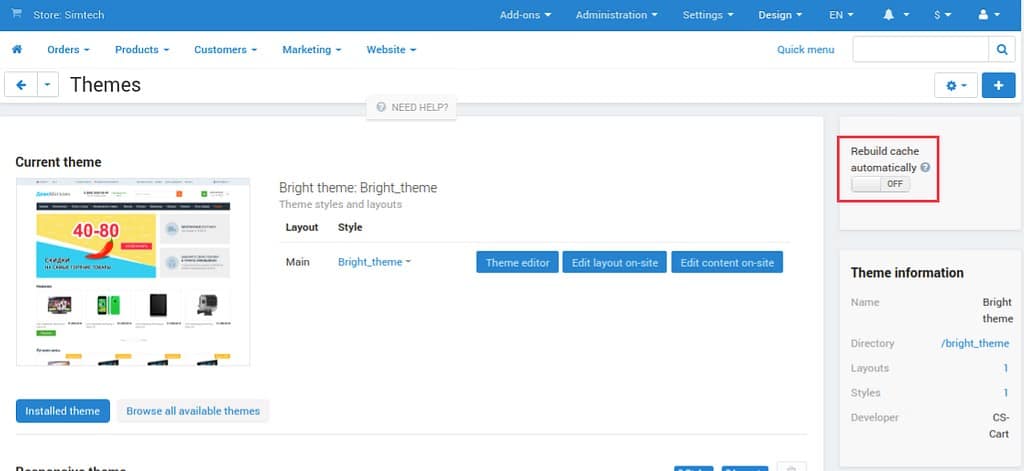Click the 'Theme styles and layouts' text

click(340, 204)
